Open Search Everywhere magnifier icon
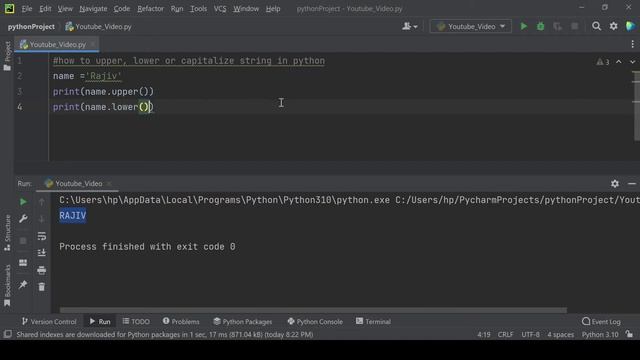640x360 pixels. tap(596, 27)
